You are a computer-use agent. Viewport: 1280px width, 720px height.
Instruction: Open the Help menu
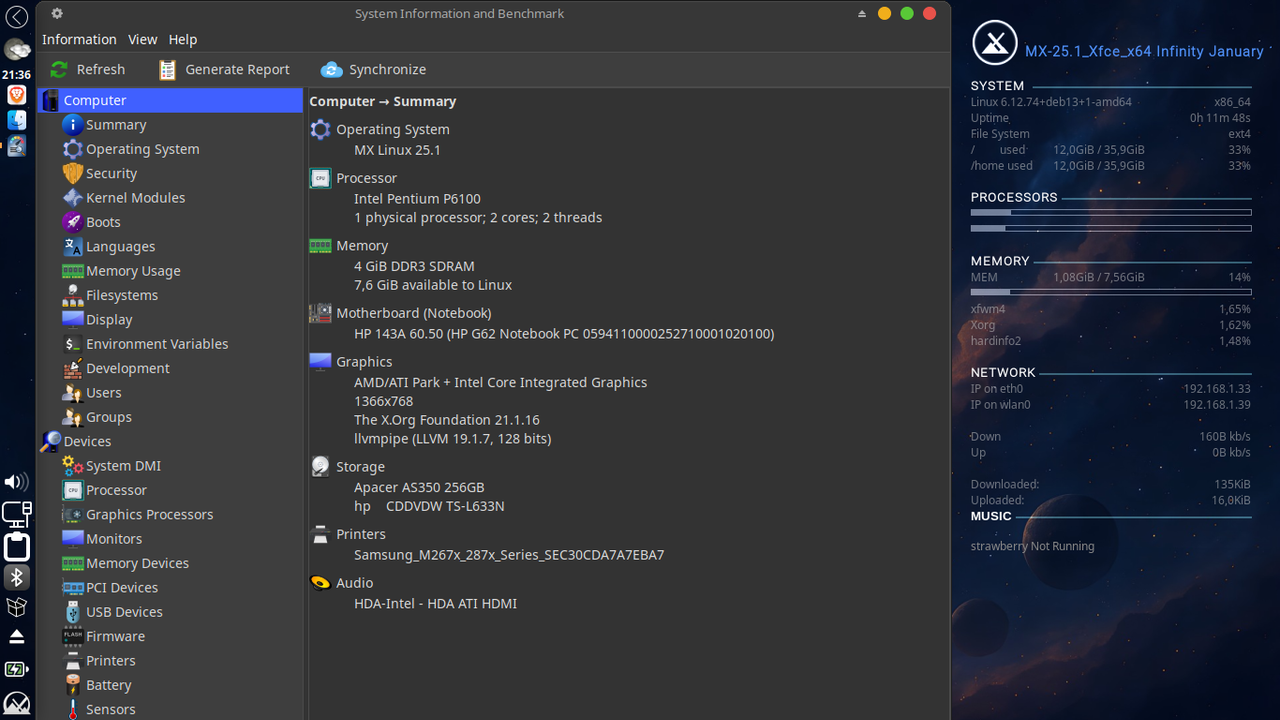[183, 39]
